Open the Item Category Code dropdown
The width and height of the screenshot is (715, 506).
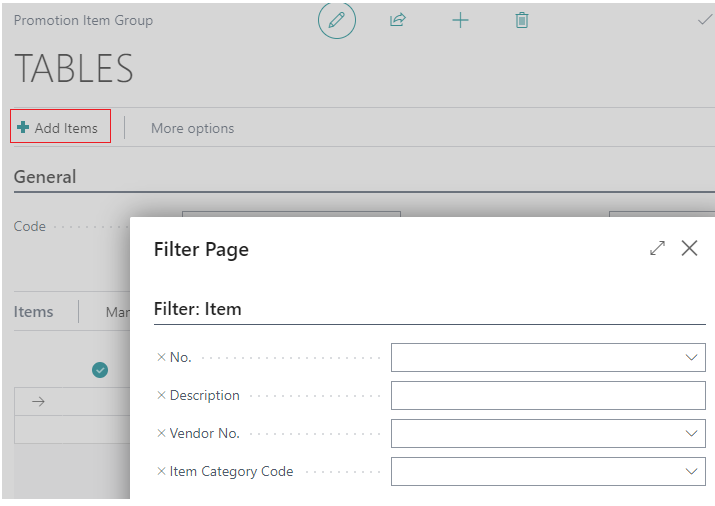tap(691, 471)
